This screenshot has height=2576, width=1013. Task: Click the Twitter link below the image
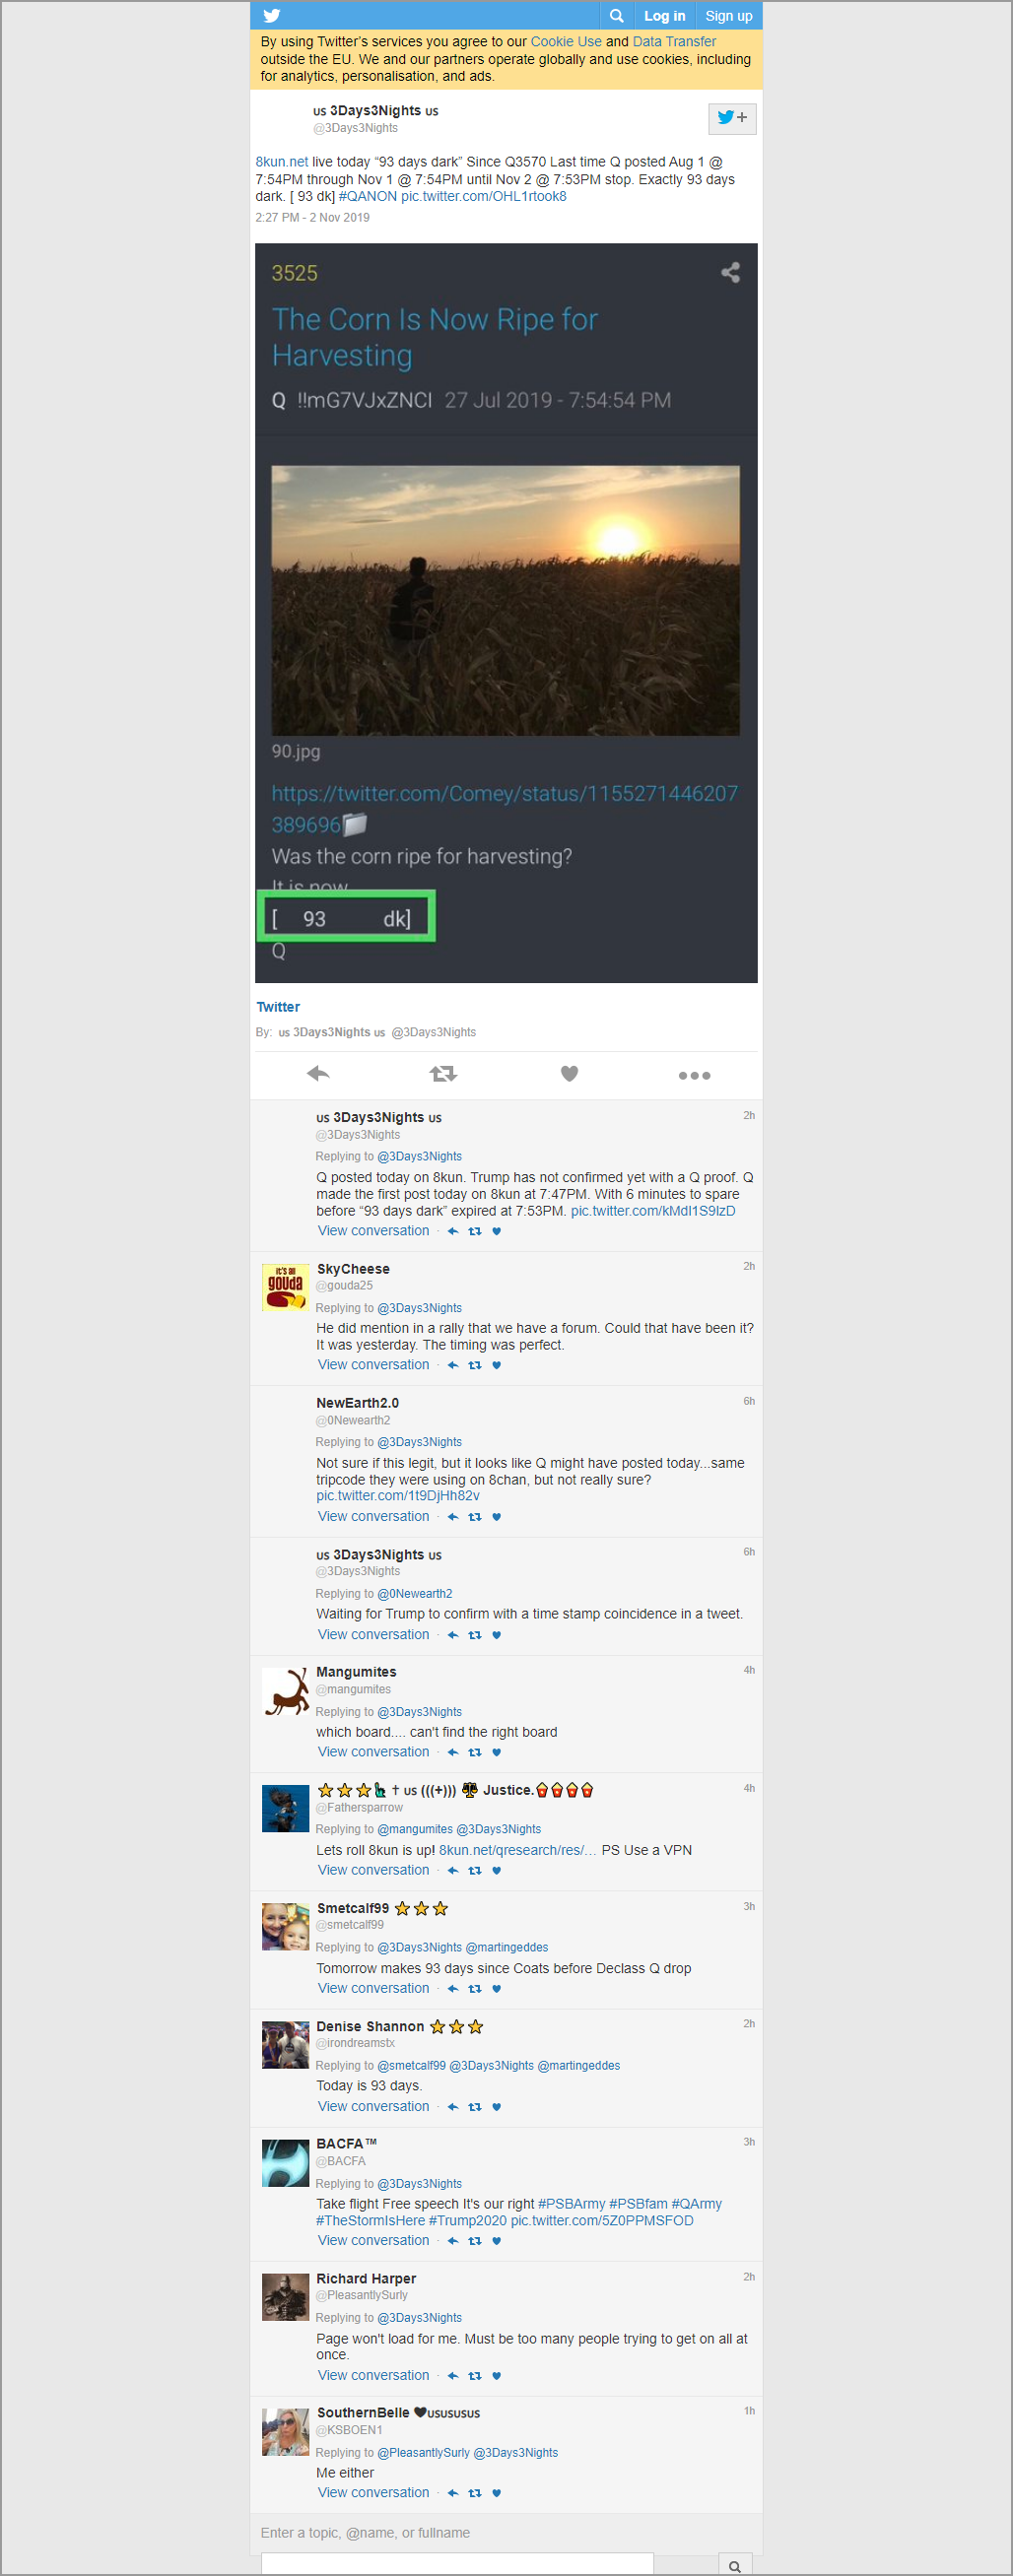(x=278, y=1007)
